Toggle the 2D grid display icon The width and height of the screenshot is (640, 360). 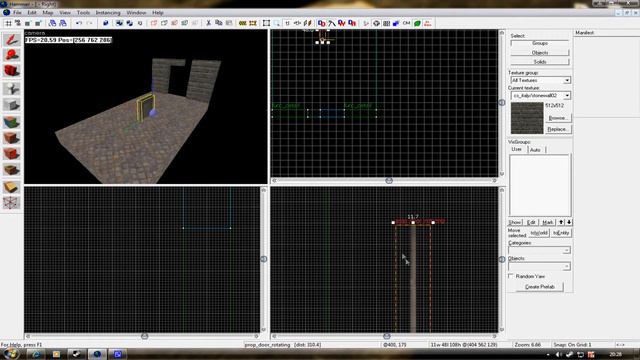pos(8,23)
